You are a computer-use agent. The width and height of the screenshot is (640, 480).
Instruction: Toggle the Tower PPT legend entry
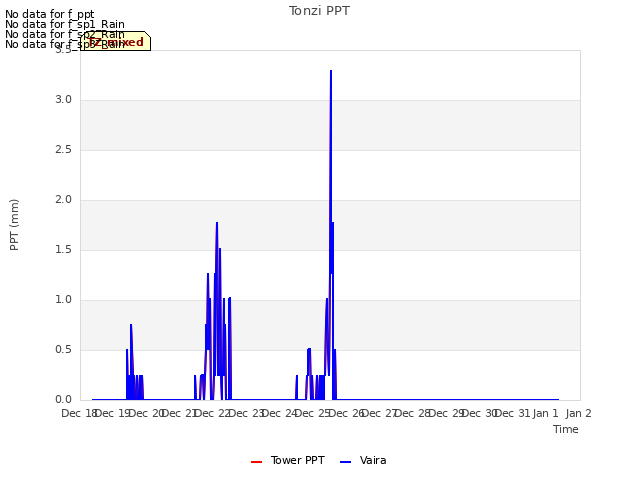(288, 460)
